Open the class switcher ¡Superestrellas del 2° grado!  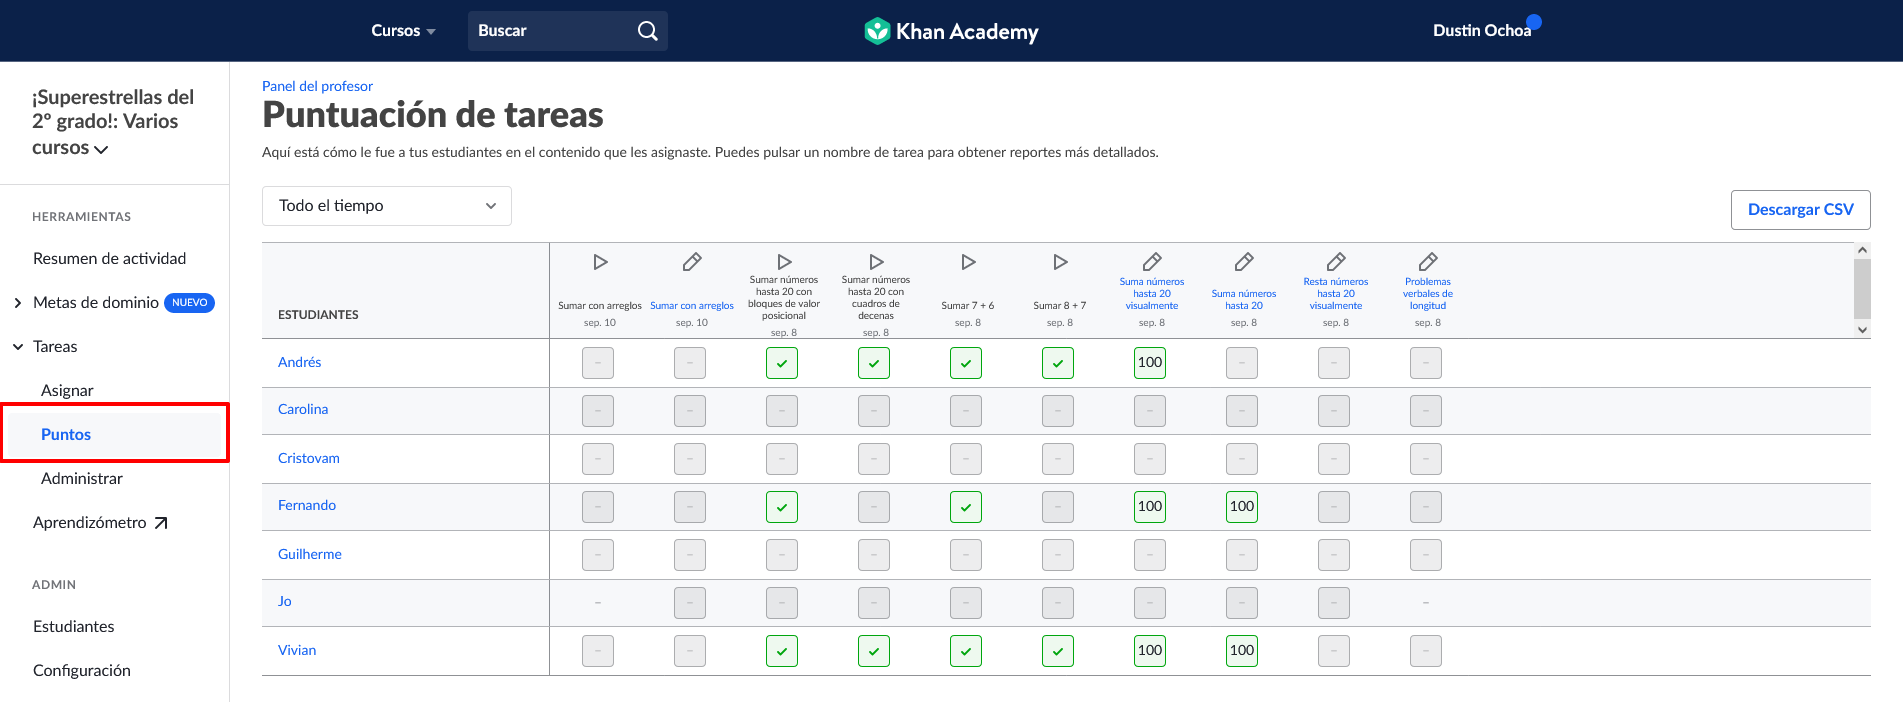113,122
